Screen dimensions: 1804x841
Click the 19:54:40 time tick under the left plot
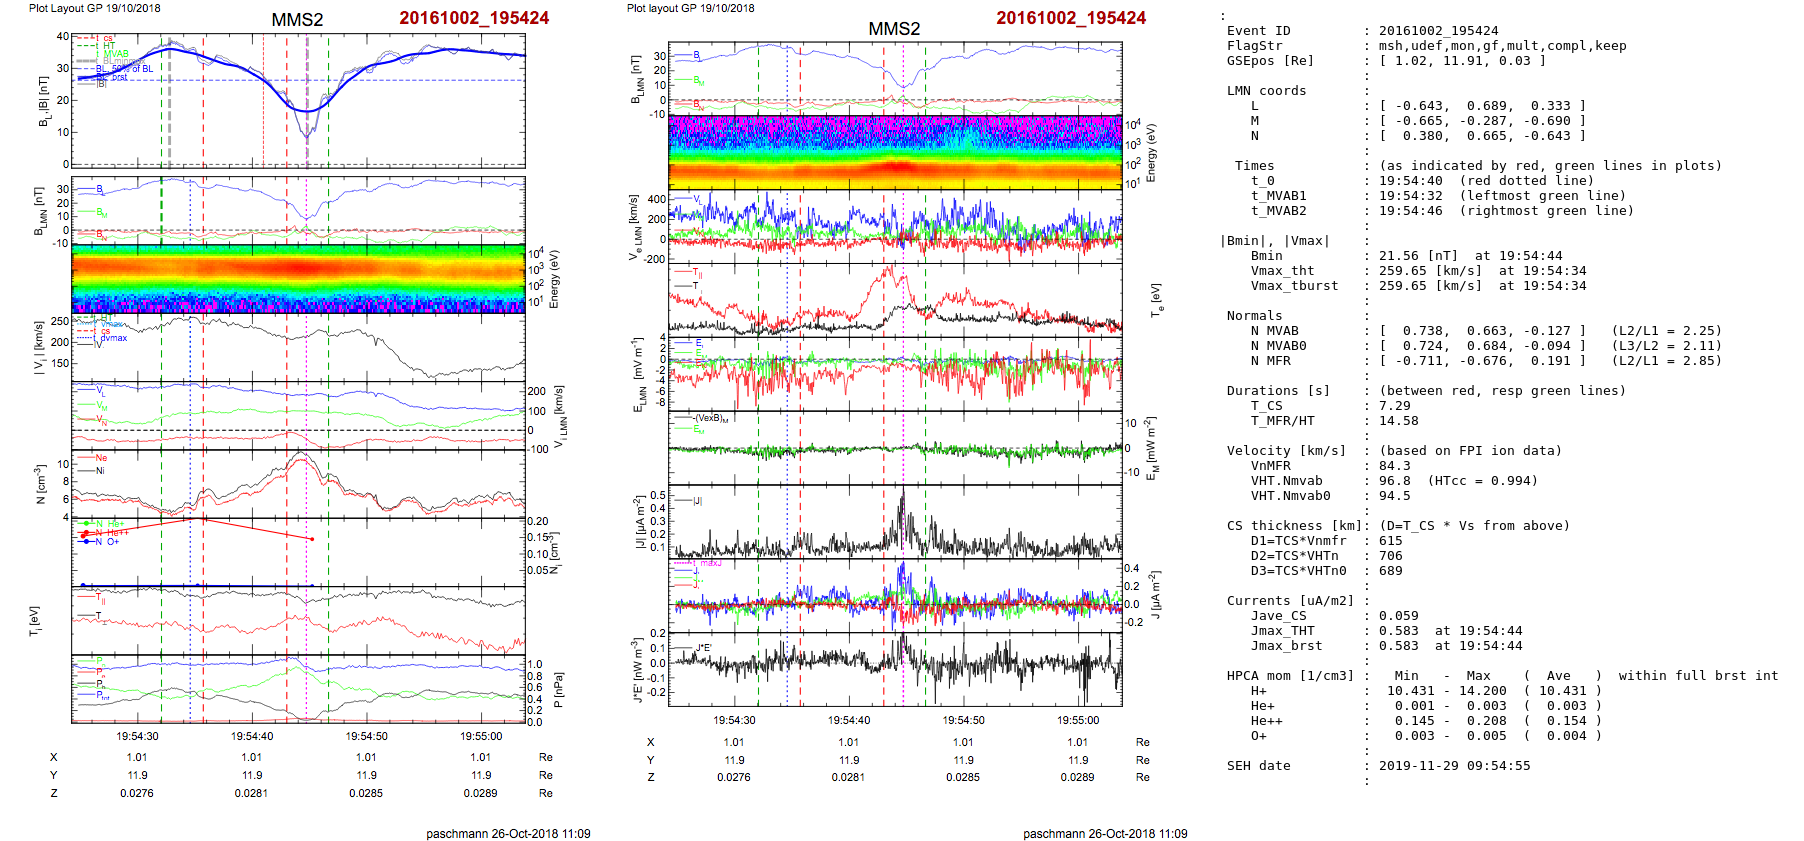coord(252,736)
